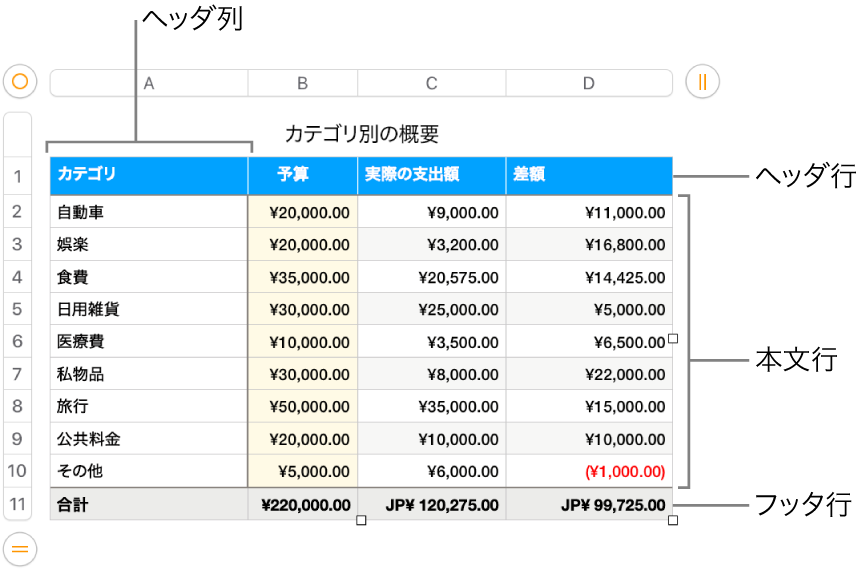Click the 予算 header cell

(302, 175)
